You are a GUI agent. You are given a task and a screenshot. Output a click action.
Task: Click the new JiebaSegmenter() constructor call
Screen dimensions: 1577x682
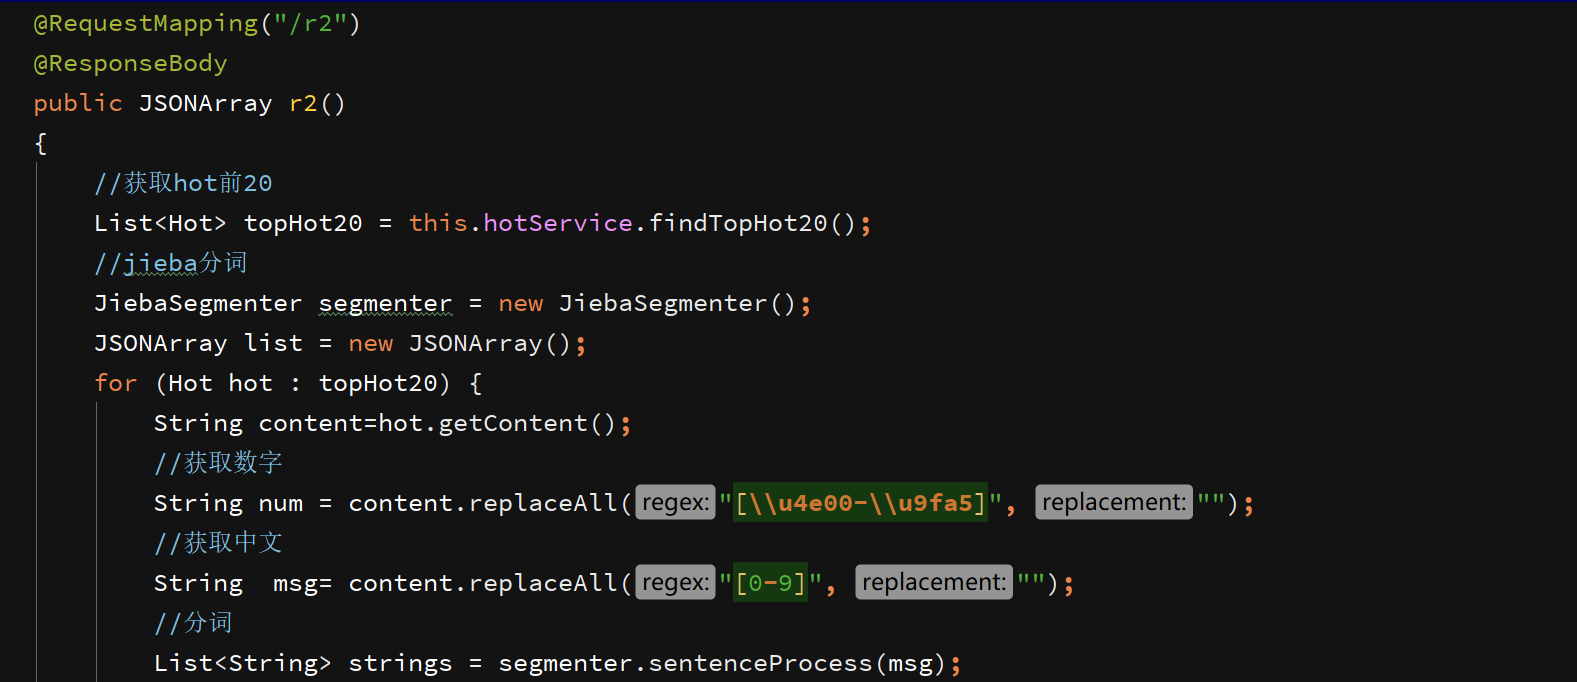tap(647, 303)
